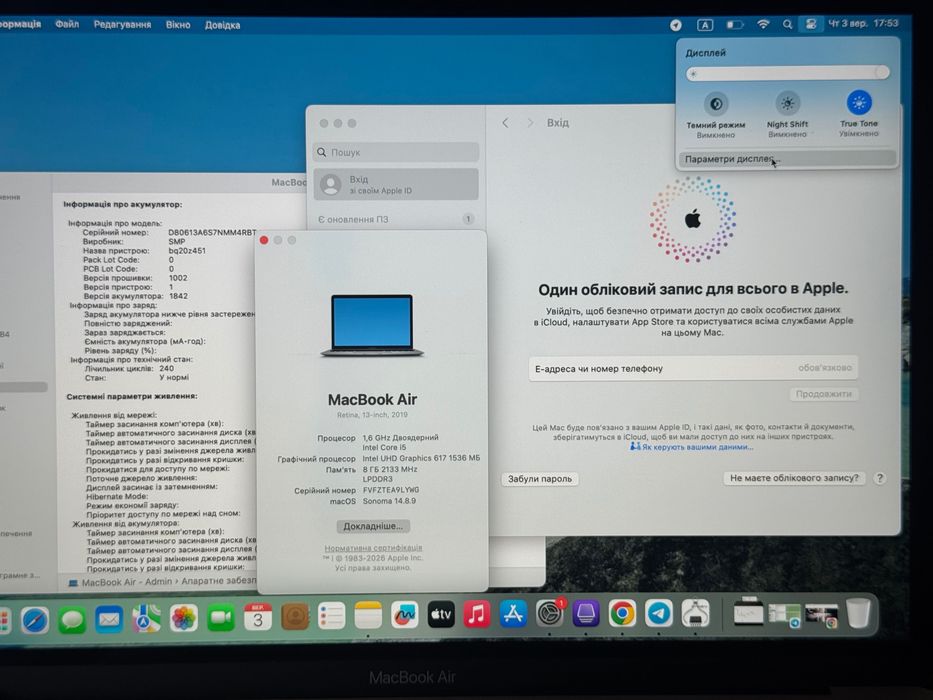Open Нормативна сертифікація link
The image size is (933, 700).
click(373, 548)
